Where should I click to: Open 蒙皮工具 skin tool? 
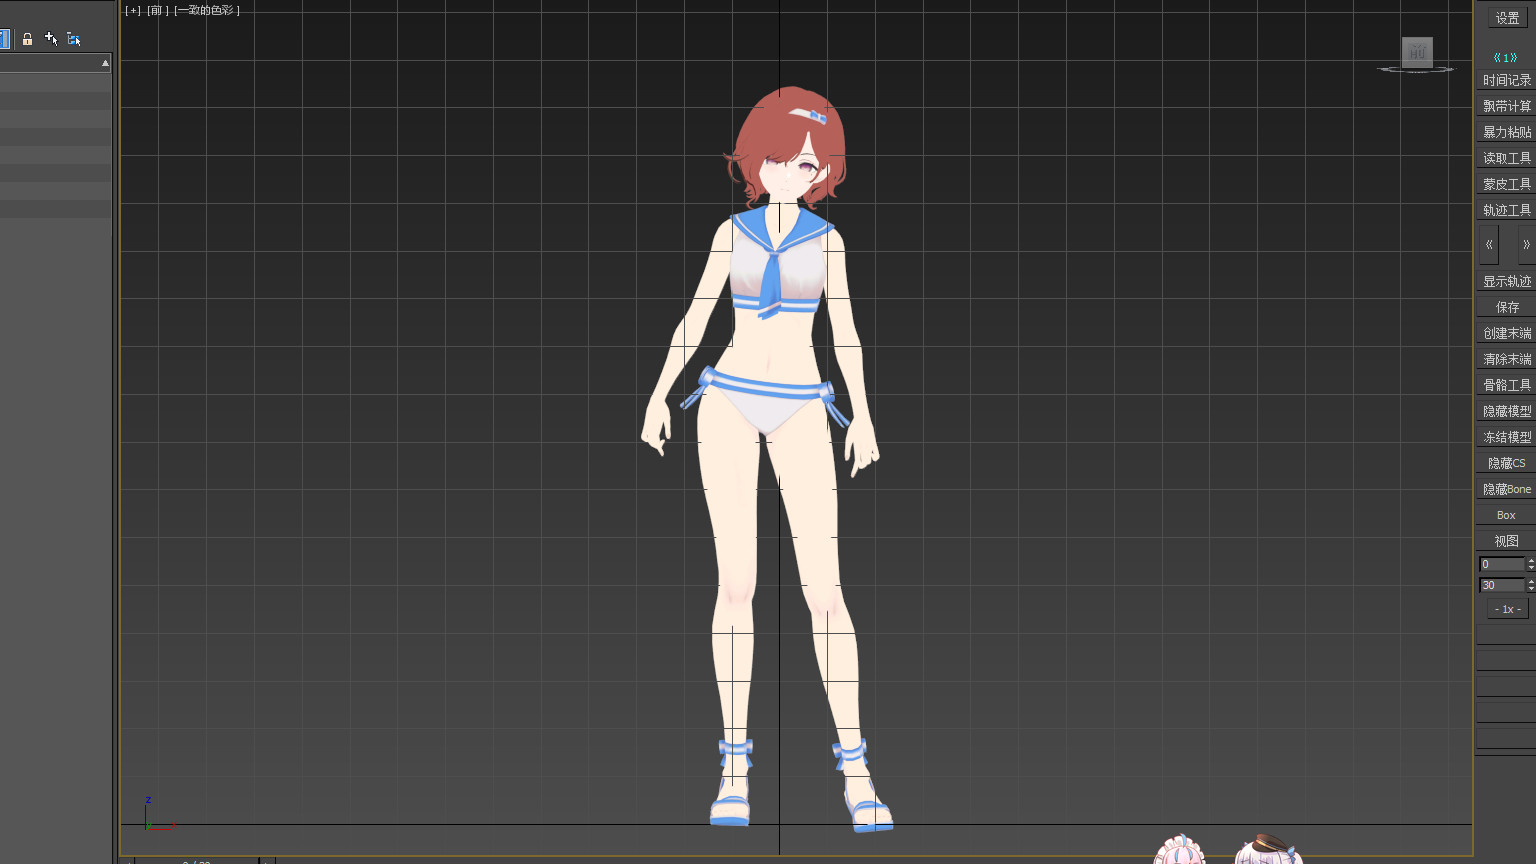(x=1506, y=184)
